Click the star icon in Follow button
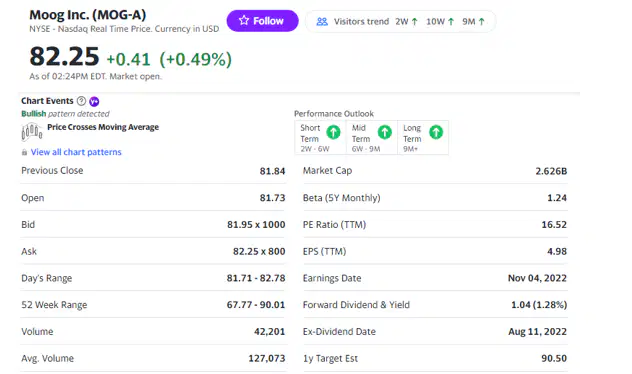 pos(244,20)
